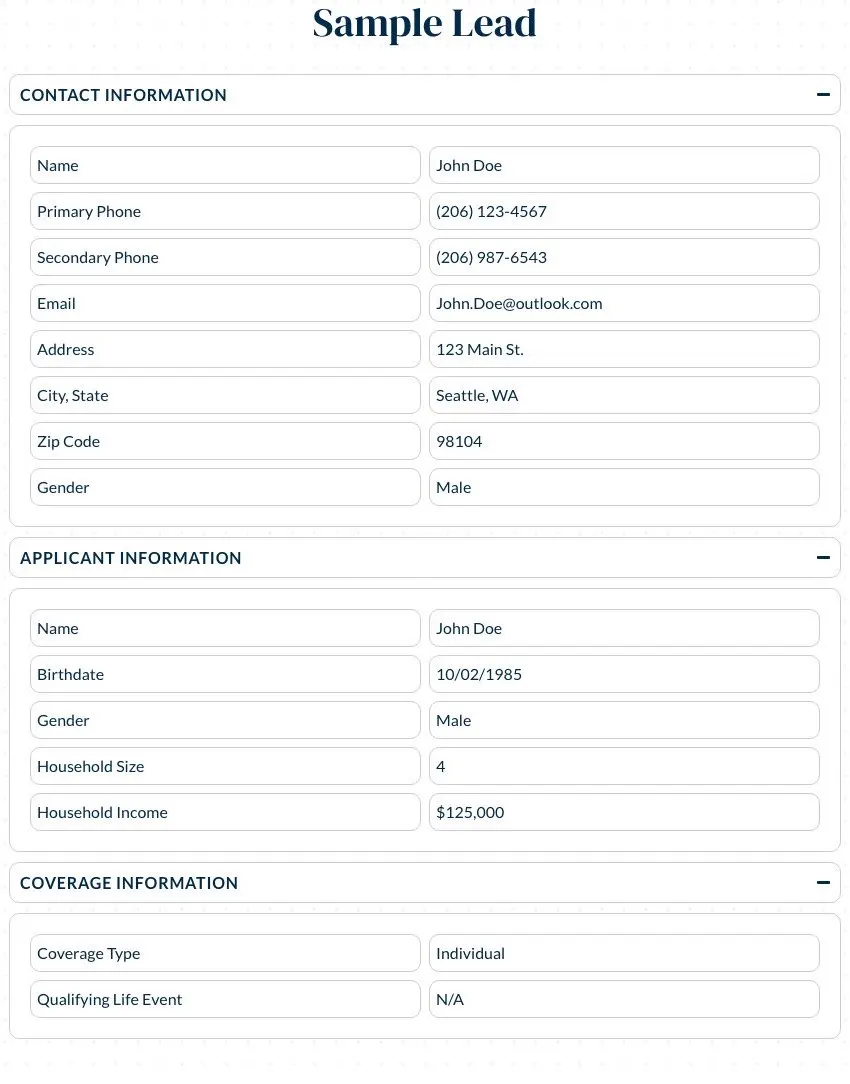Click the Zip Code label

[x=225, y=441]
